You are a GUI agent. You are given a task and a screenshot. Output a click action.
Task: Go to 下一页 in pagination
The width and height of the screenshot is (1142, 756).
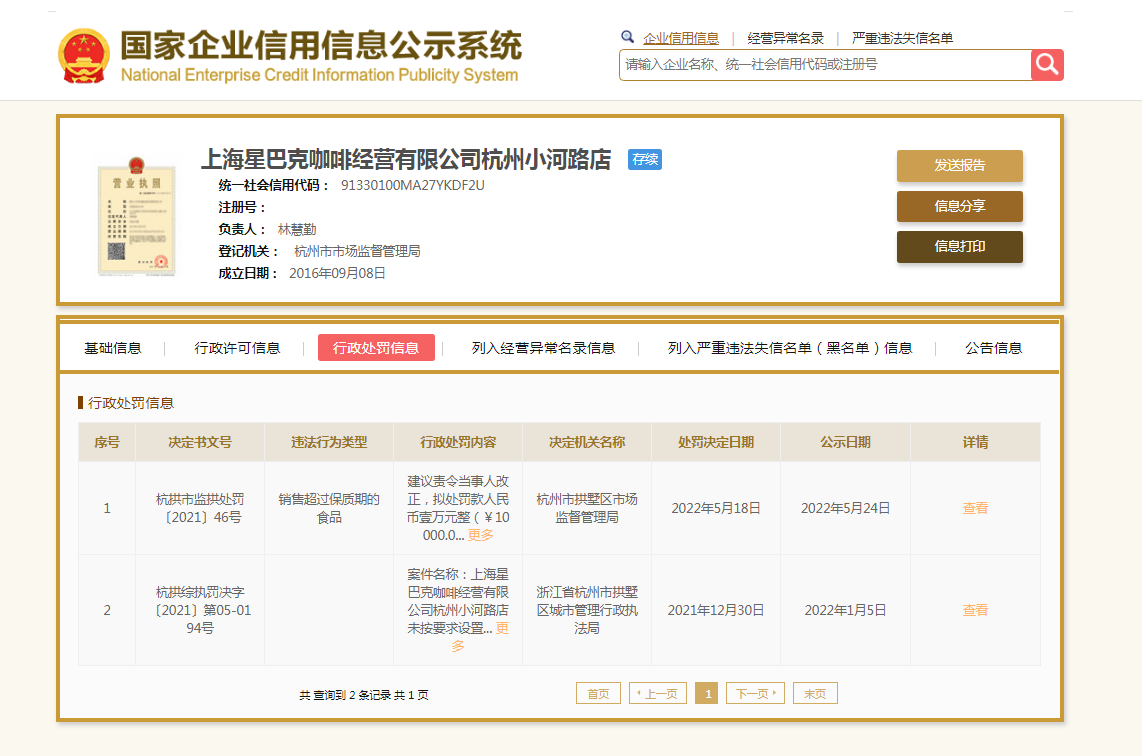755,693
